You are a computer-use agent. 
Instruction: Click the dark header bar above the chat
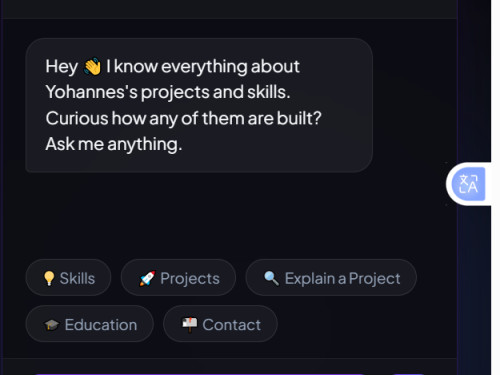pyautogui.click(x=230, y=9)
